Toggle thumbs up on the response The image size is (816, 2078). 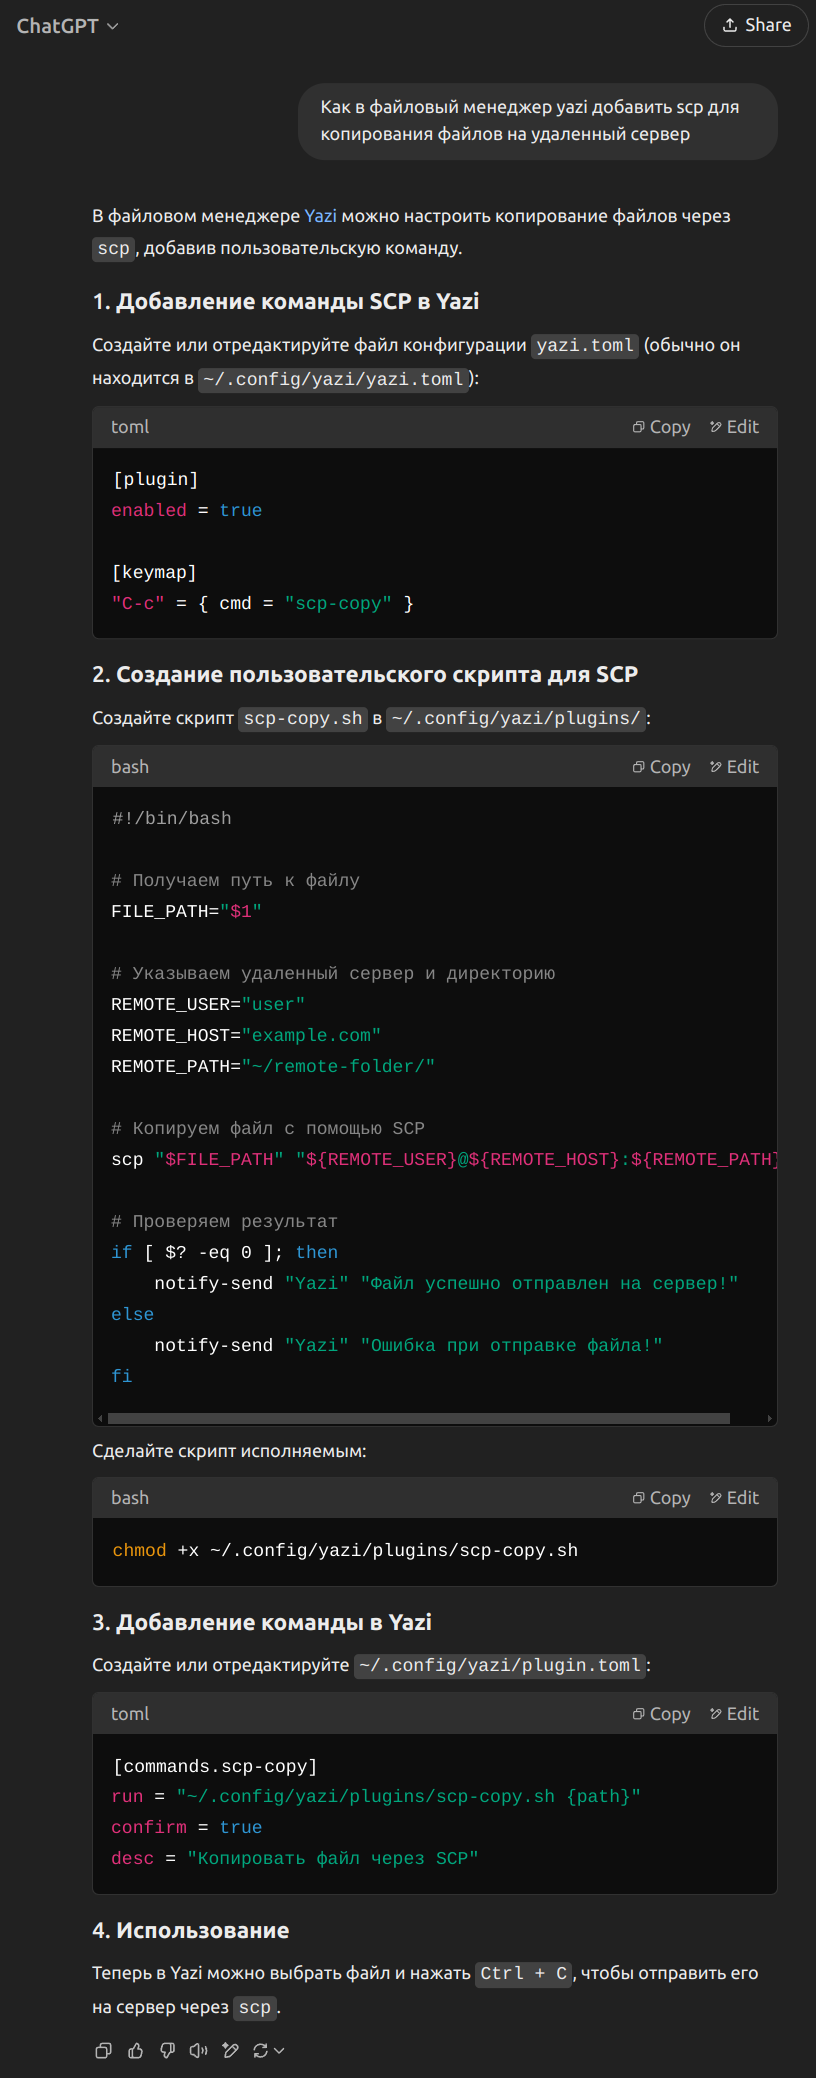135,2051
